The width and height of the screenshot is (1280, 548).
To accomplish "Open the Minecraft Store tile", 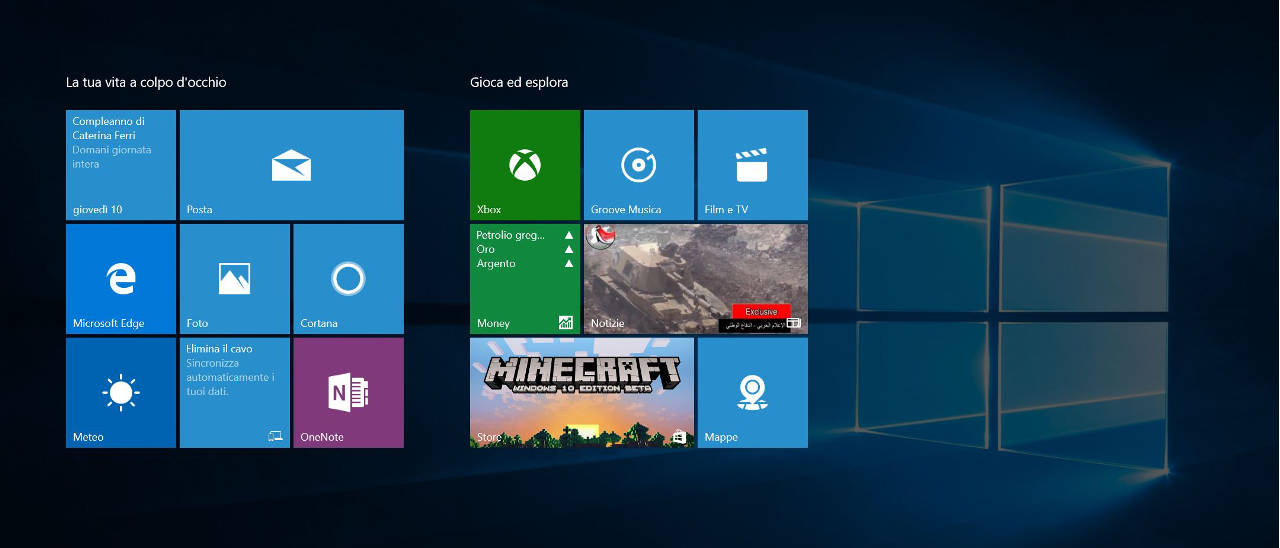I will click(582, 393).
